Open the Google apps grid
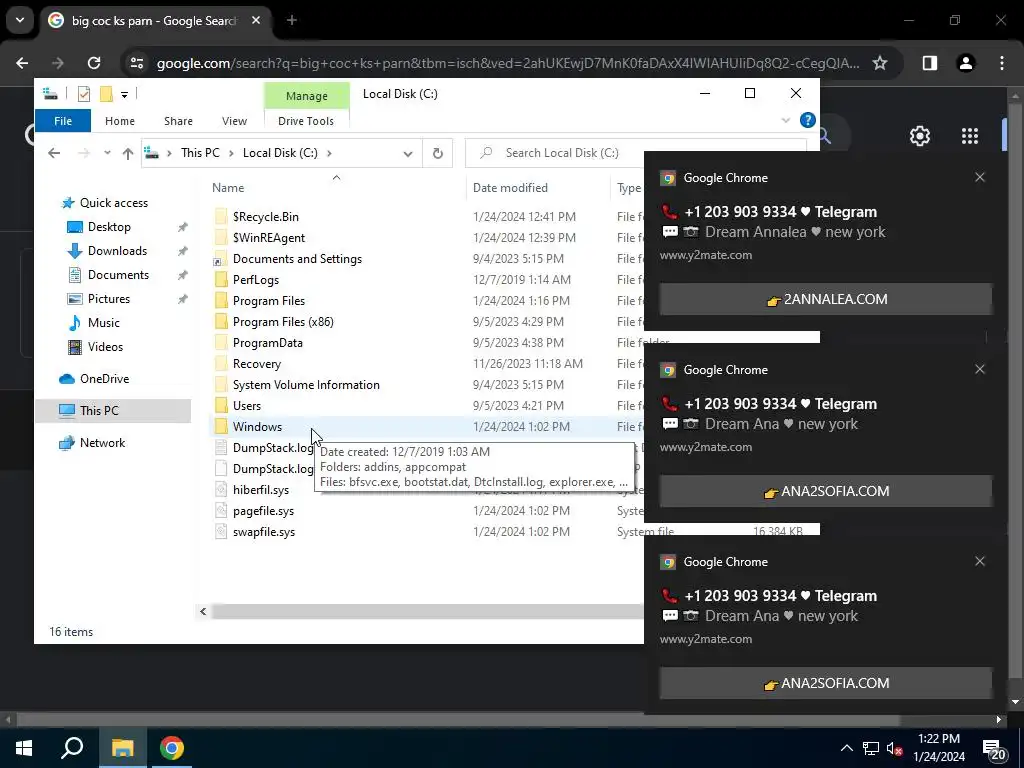The width and height of the screenshot is (1024, 768). [x=970, y=136]
